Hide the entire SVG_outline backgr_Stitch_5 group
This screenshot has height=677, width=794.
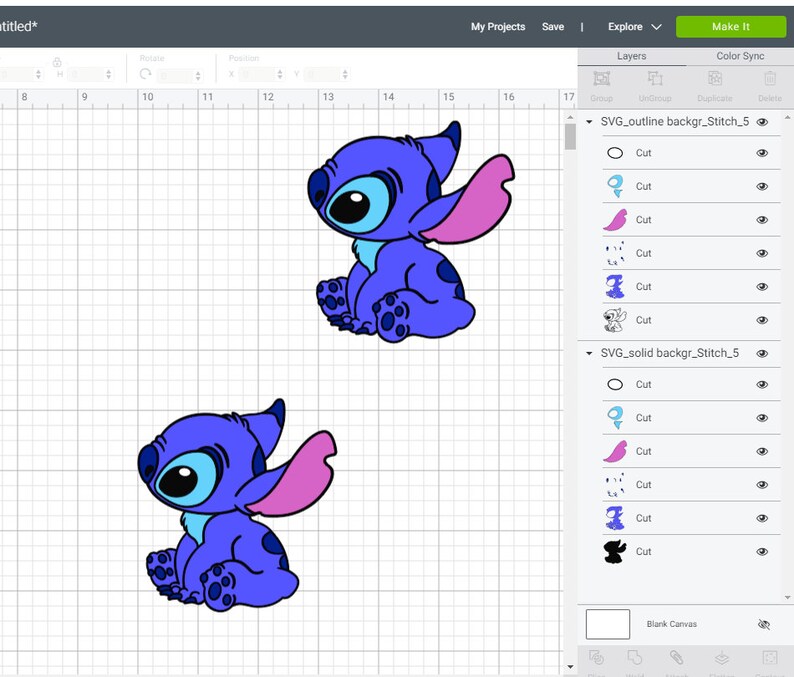(762, 122)
